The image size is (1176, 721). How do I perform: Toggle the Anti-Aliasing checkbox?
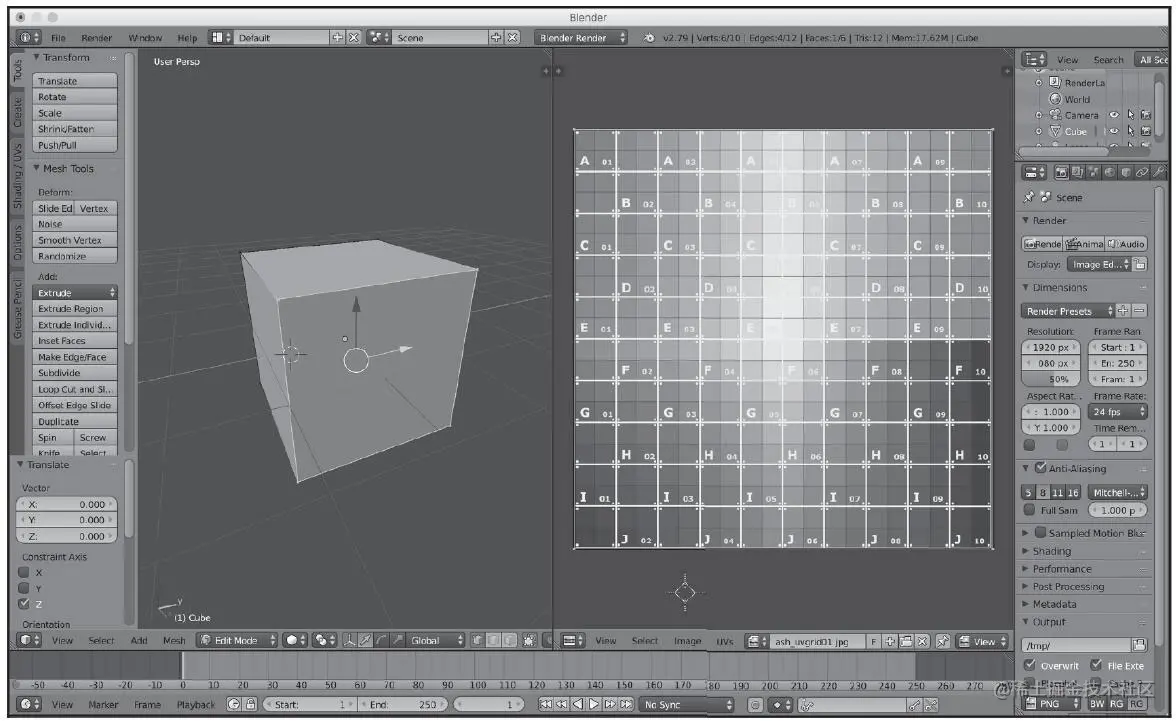(x=1040, y=467)
